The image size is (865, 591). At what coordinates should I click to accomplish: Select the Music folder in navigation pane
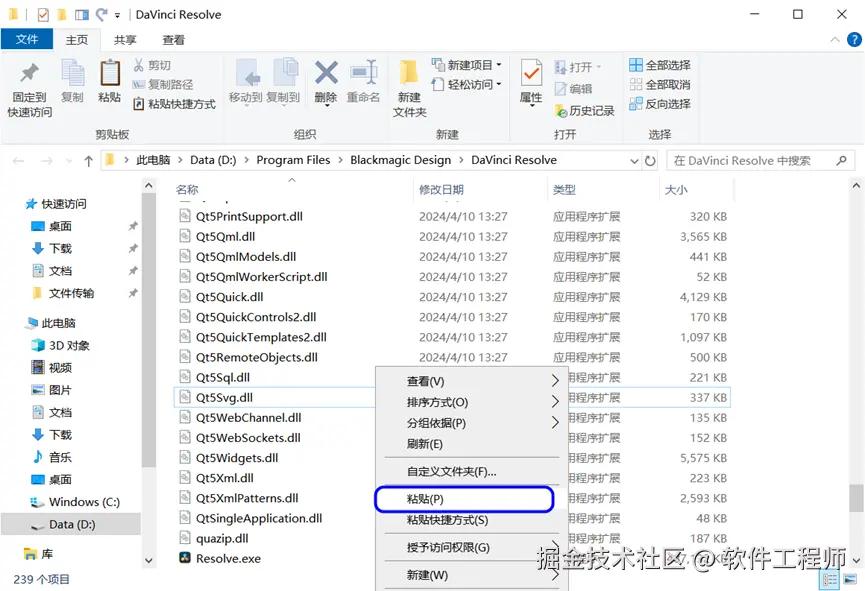pyautogui.click(x=52, y=457)
